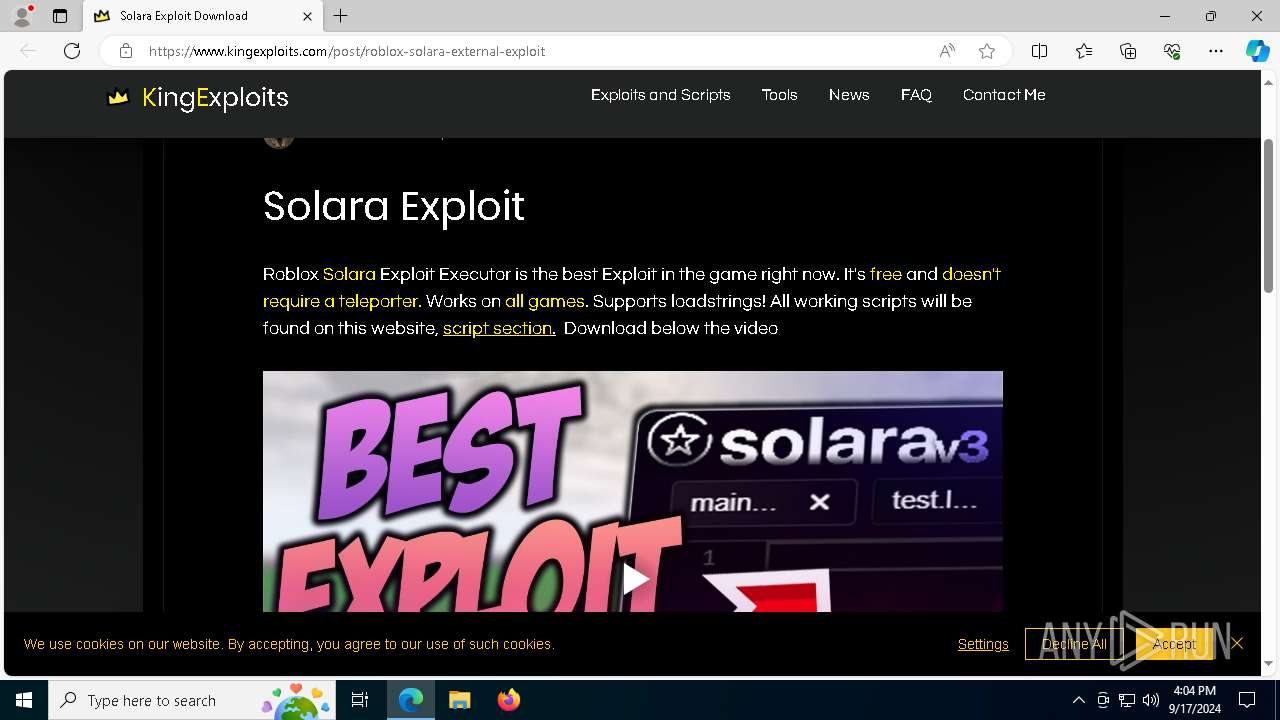Open the Favorites list icon
This screenshot has height=720, width=1280.
[x=1084, y=51]
